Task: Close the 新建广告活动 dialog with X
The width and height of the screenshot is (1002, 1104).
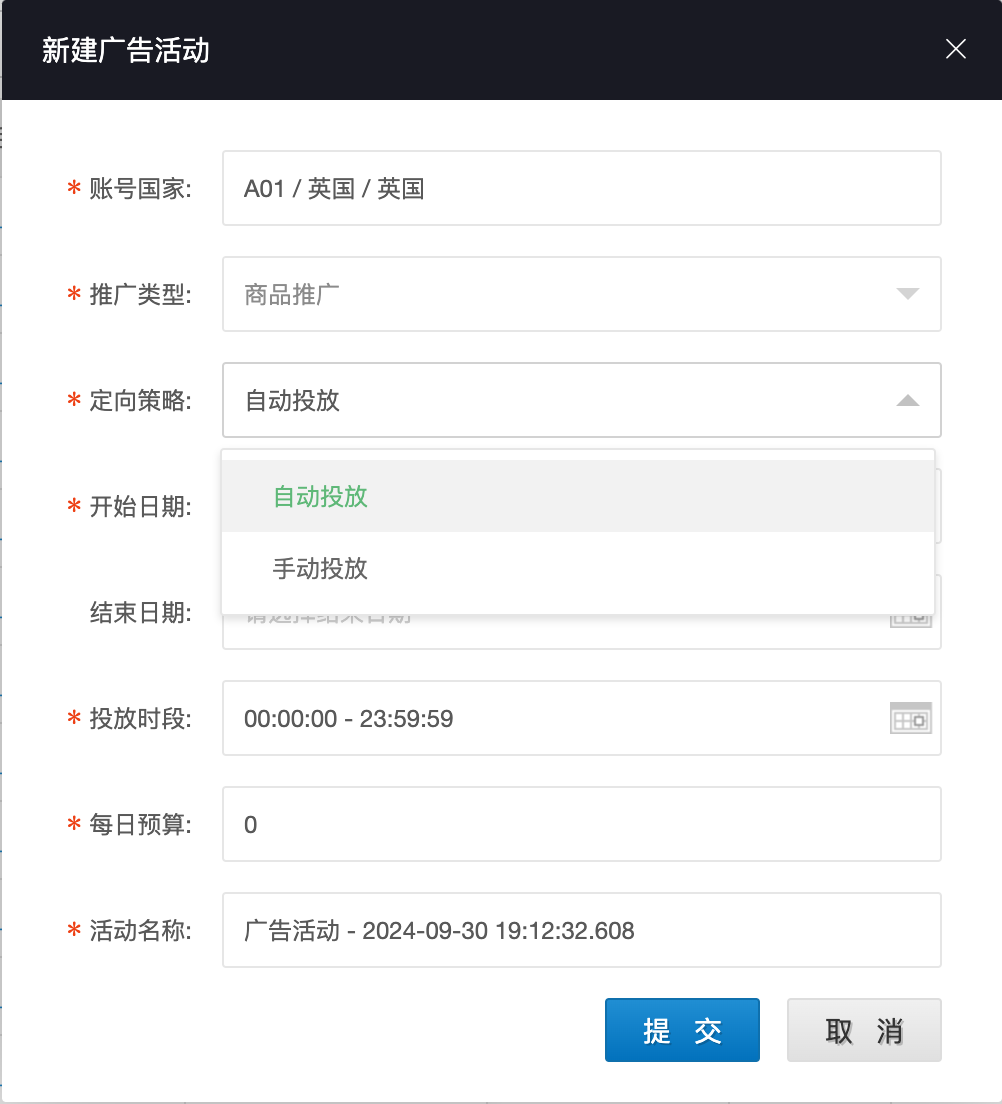Action: click(x=956, y=49)
